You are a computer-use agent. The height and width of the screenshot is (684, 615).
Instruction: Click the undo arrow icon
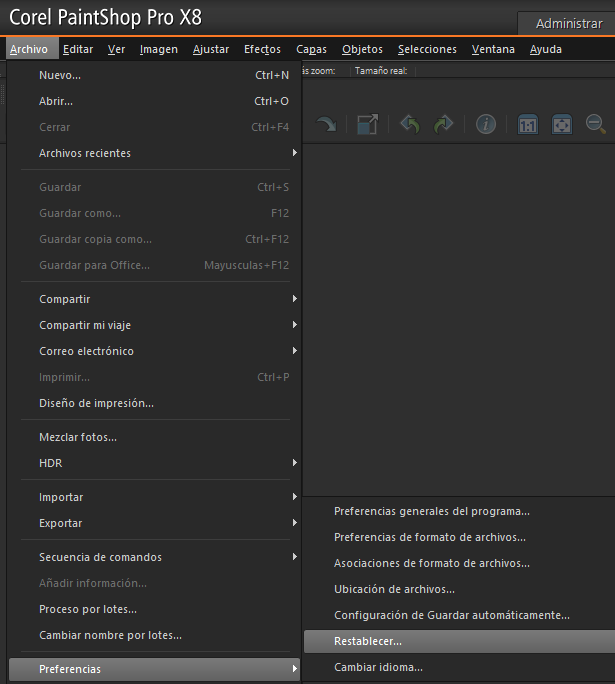[410, 124]
